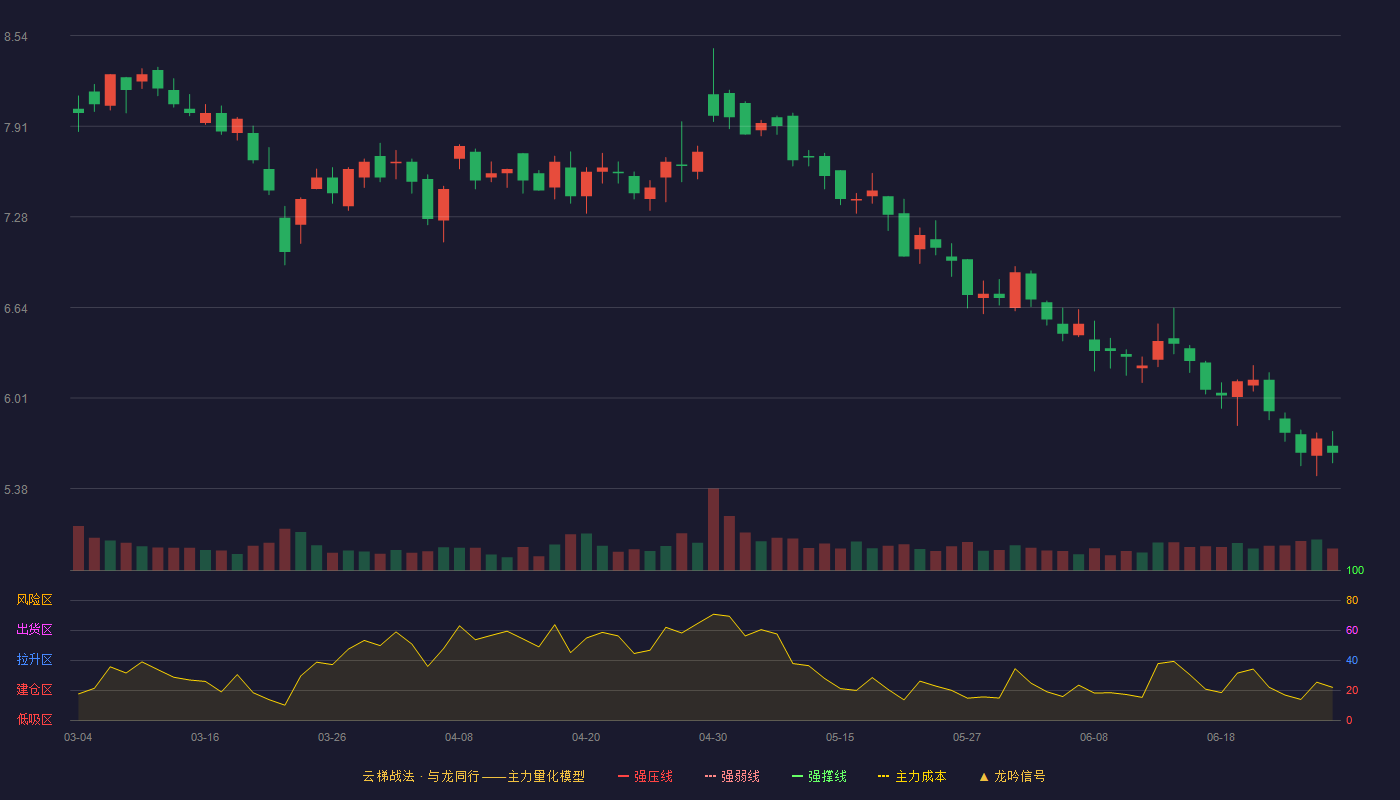Toggle the 龙吟信号 legend item
The height and width of the screenshot is (800, 1400).
pyautogui.click(x=1012, y=776)
